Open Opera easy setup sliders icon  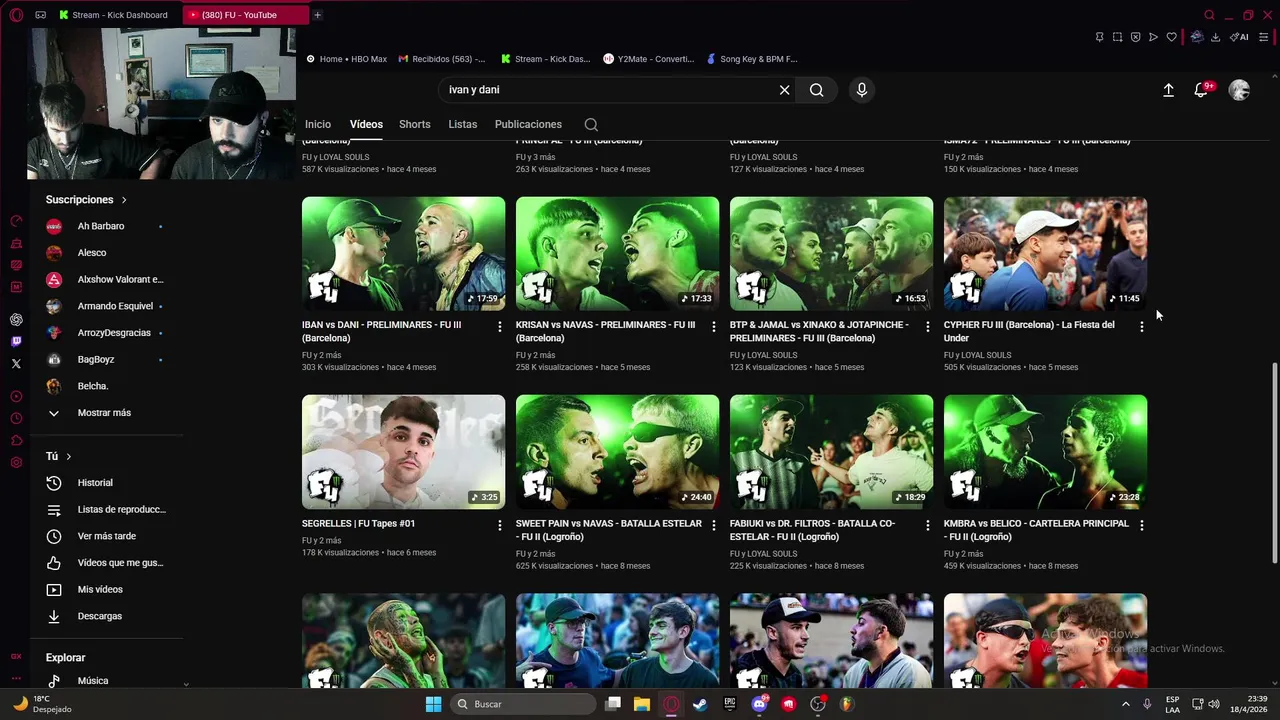click(1264, 37)
